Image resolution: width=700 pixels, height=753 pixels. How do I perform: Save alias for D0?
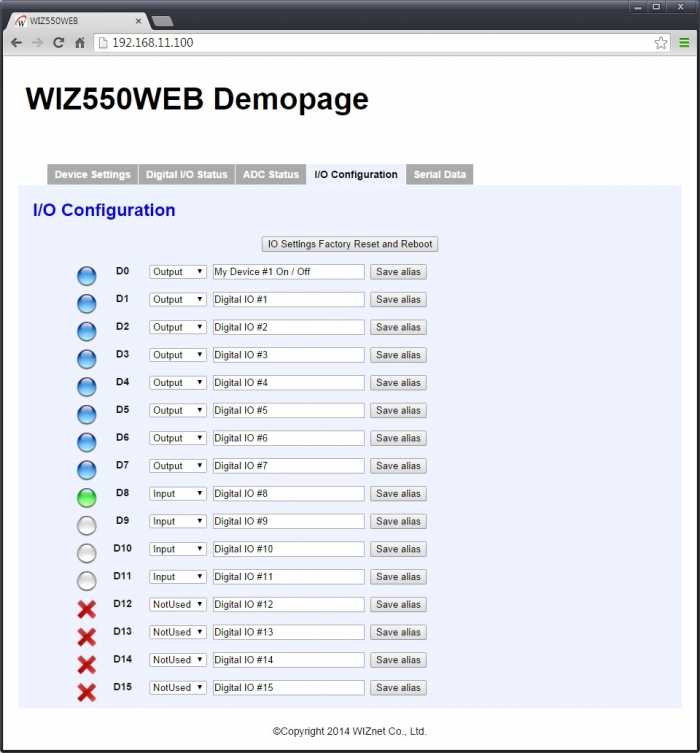398,272
